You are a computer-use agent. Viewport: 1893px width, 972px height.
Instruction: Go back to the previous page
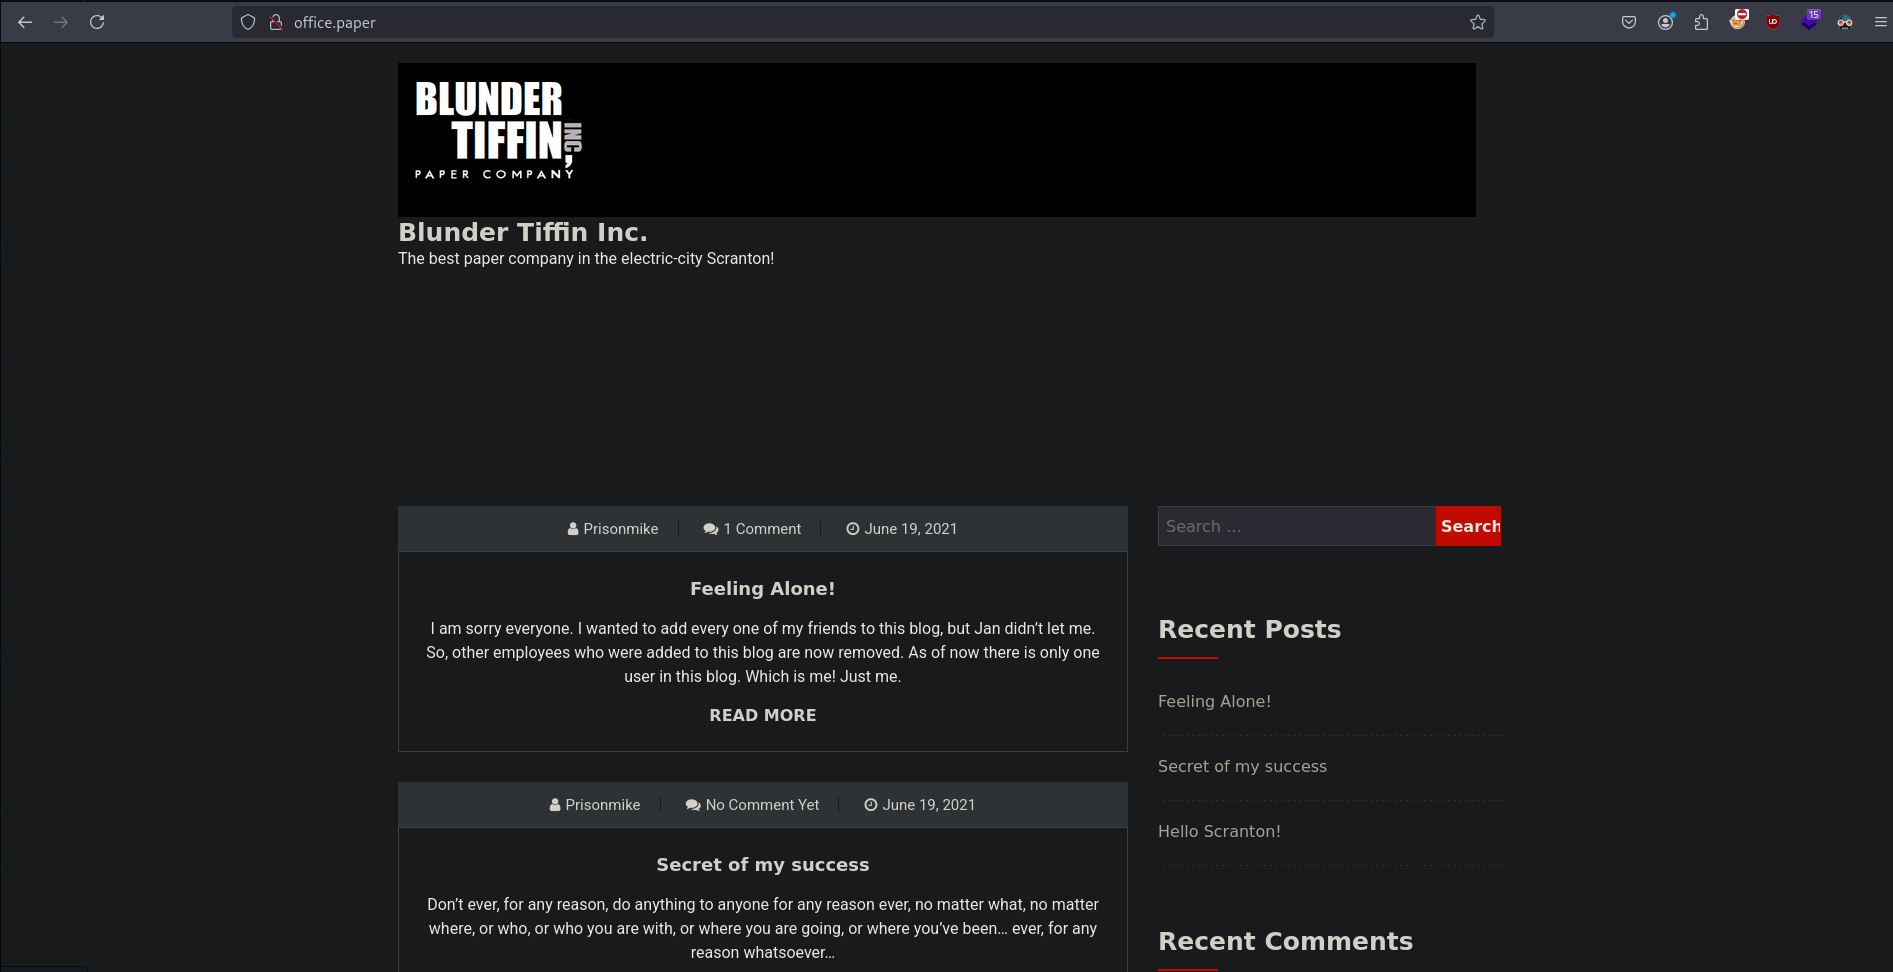pos(25,22)
